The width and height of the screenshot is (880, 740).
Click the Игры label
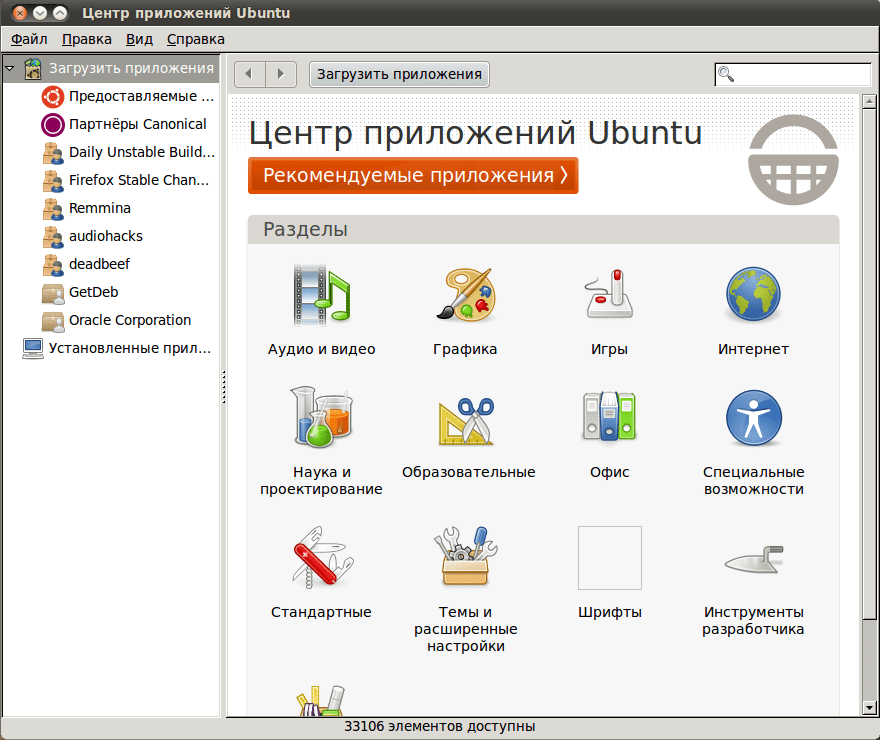click(609, 349)
